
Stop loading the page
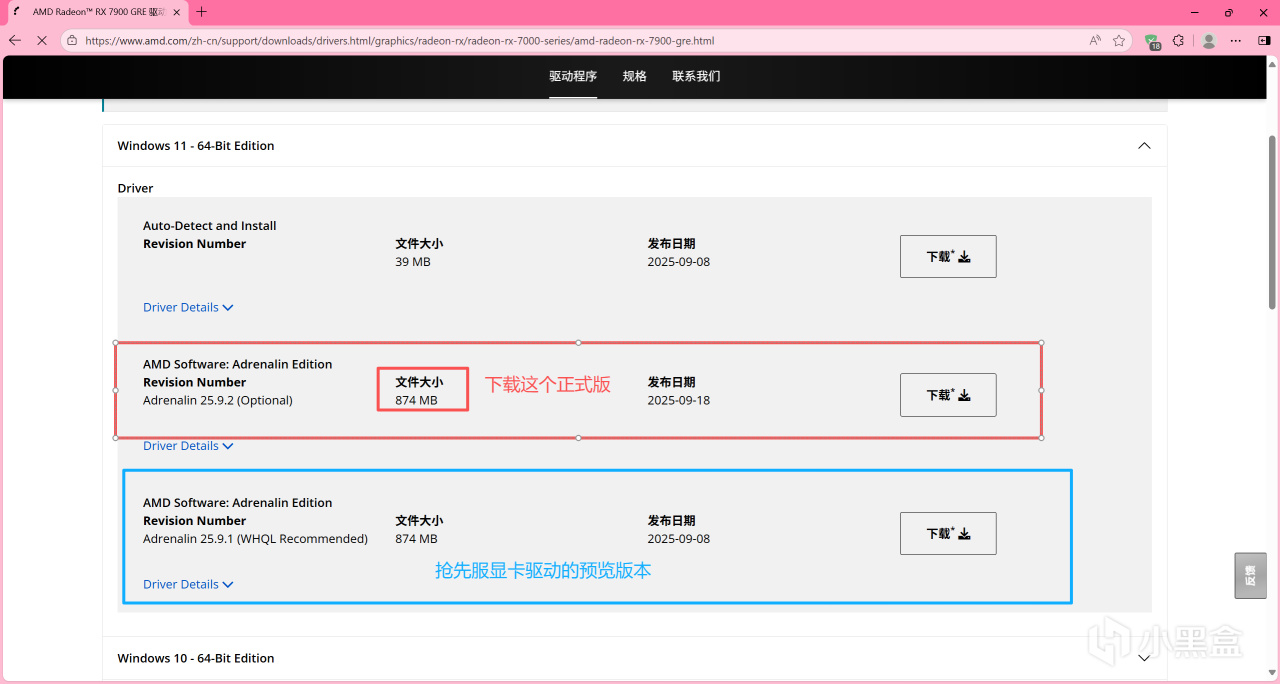(x=42, y=41)
